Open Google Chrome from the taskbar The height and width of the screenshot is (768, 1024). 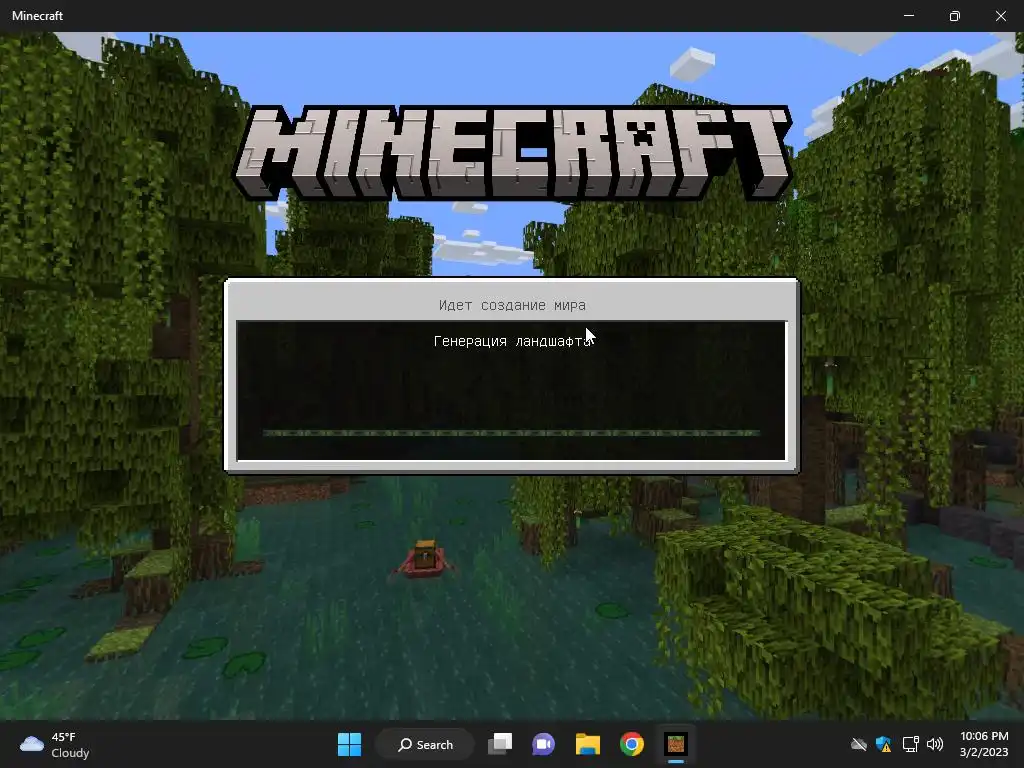632,744
